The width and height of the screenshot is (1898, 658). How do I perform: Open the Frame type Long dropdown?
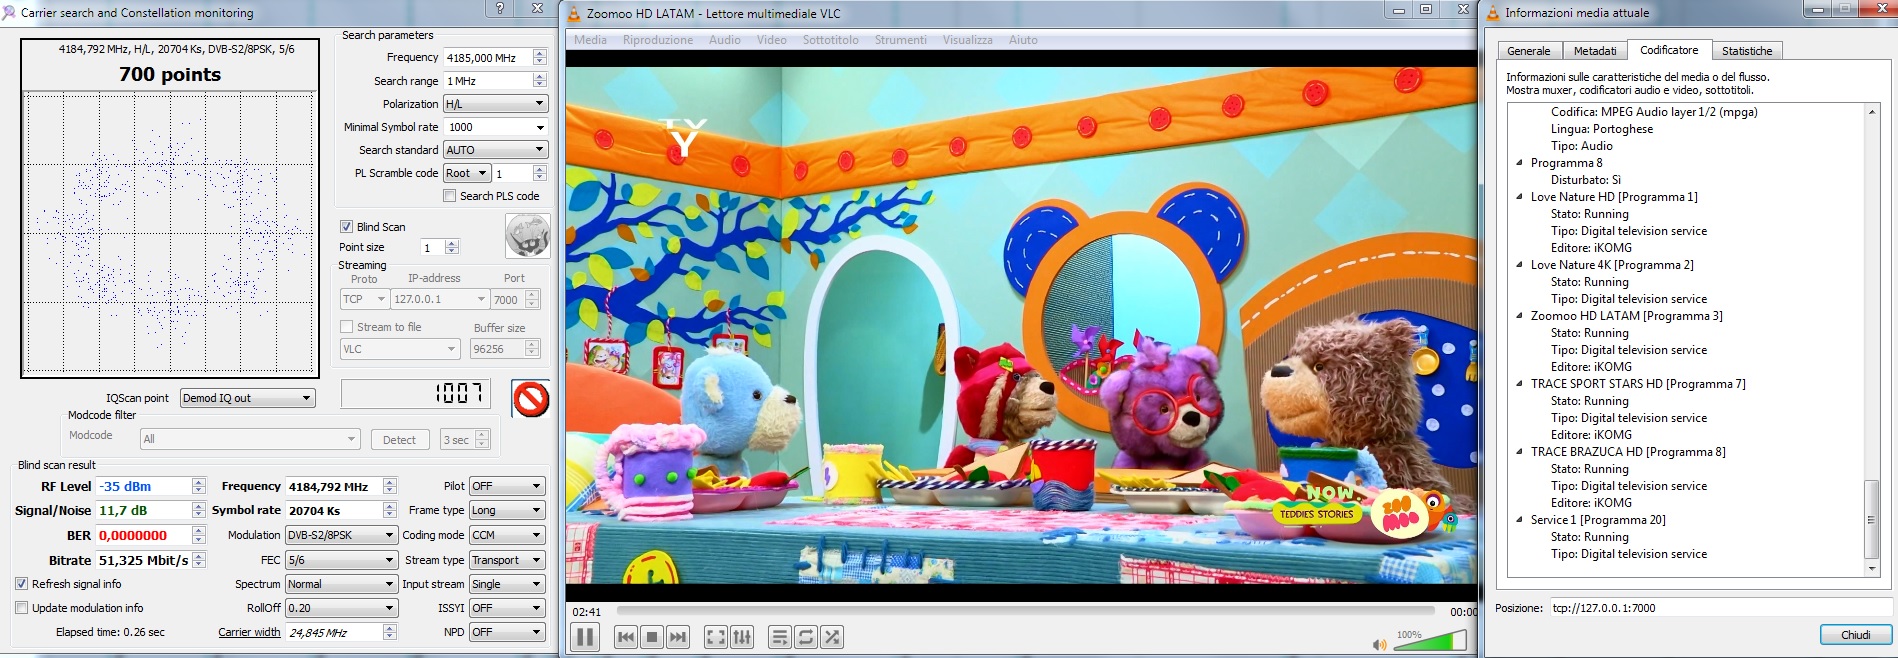click(507, 510)
